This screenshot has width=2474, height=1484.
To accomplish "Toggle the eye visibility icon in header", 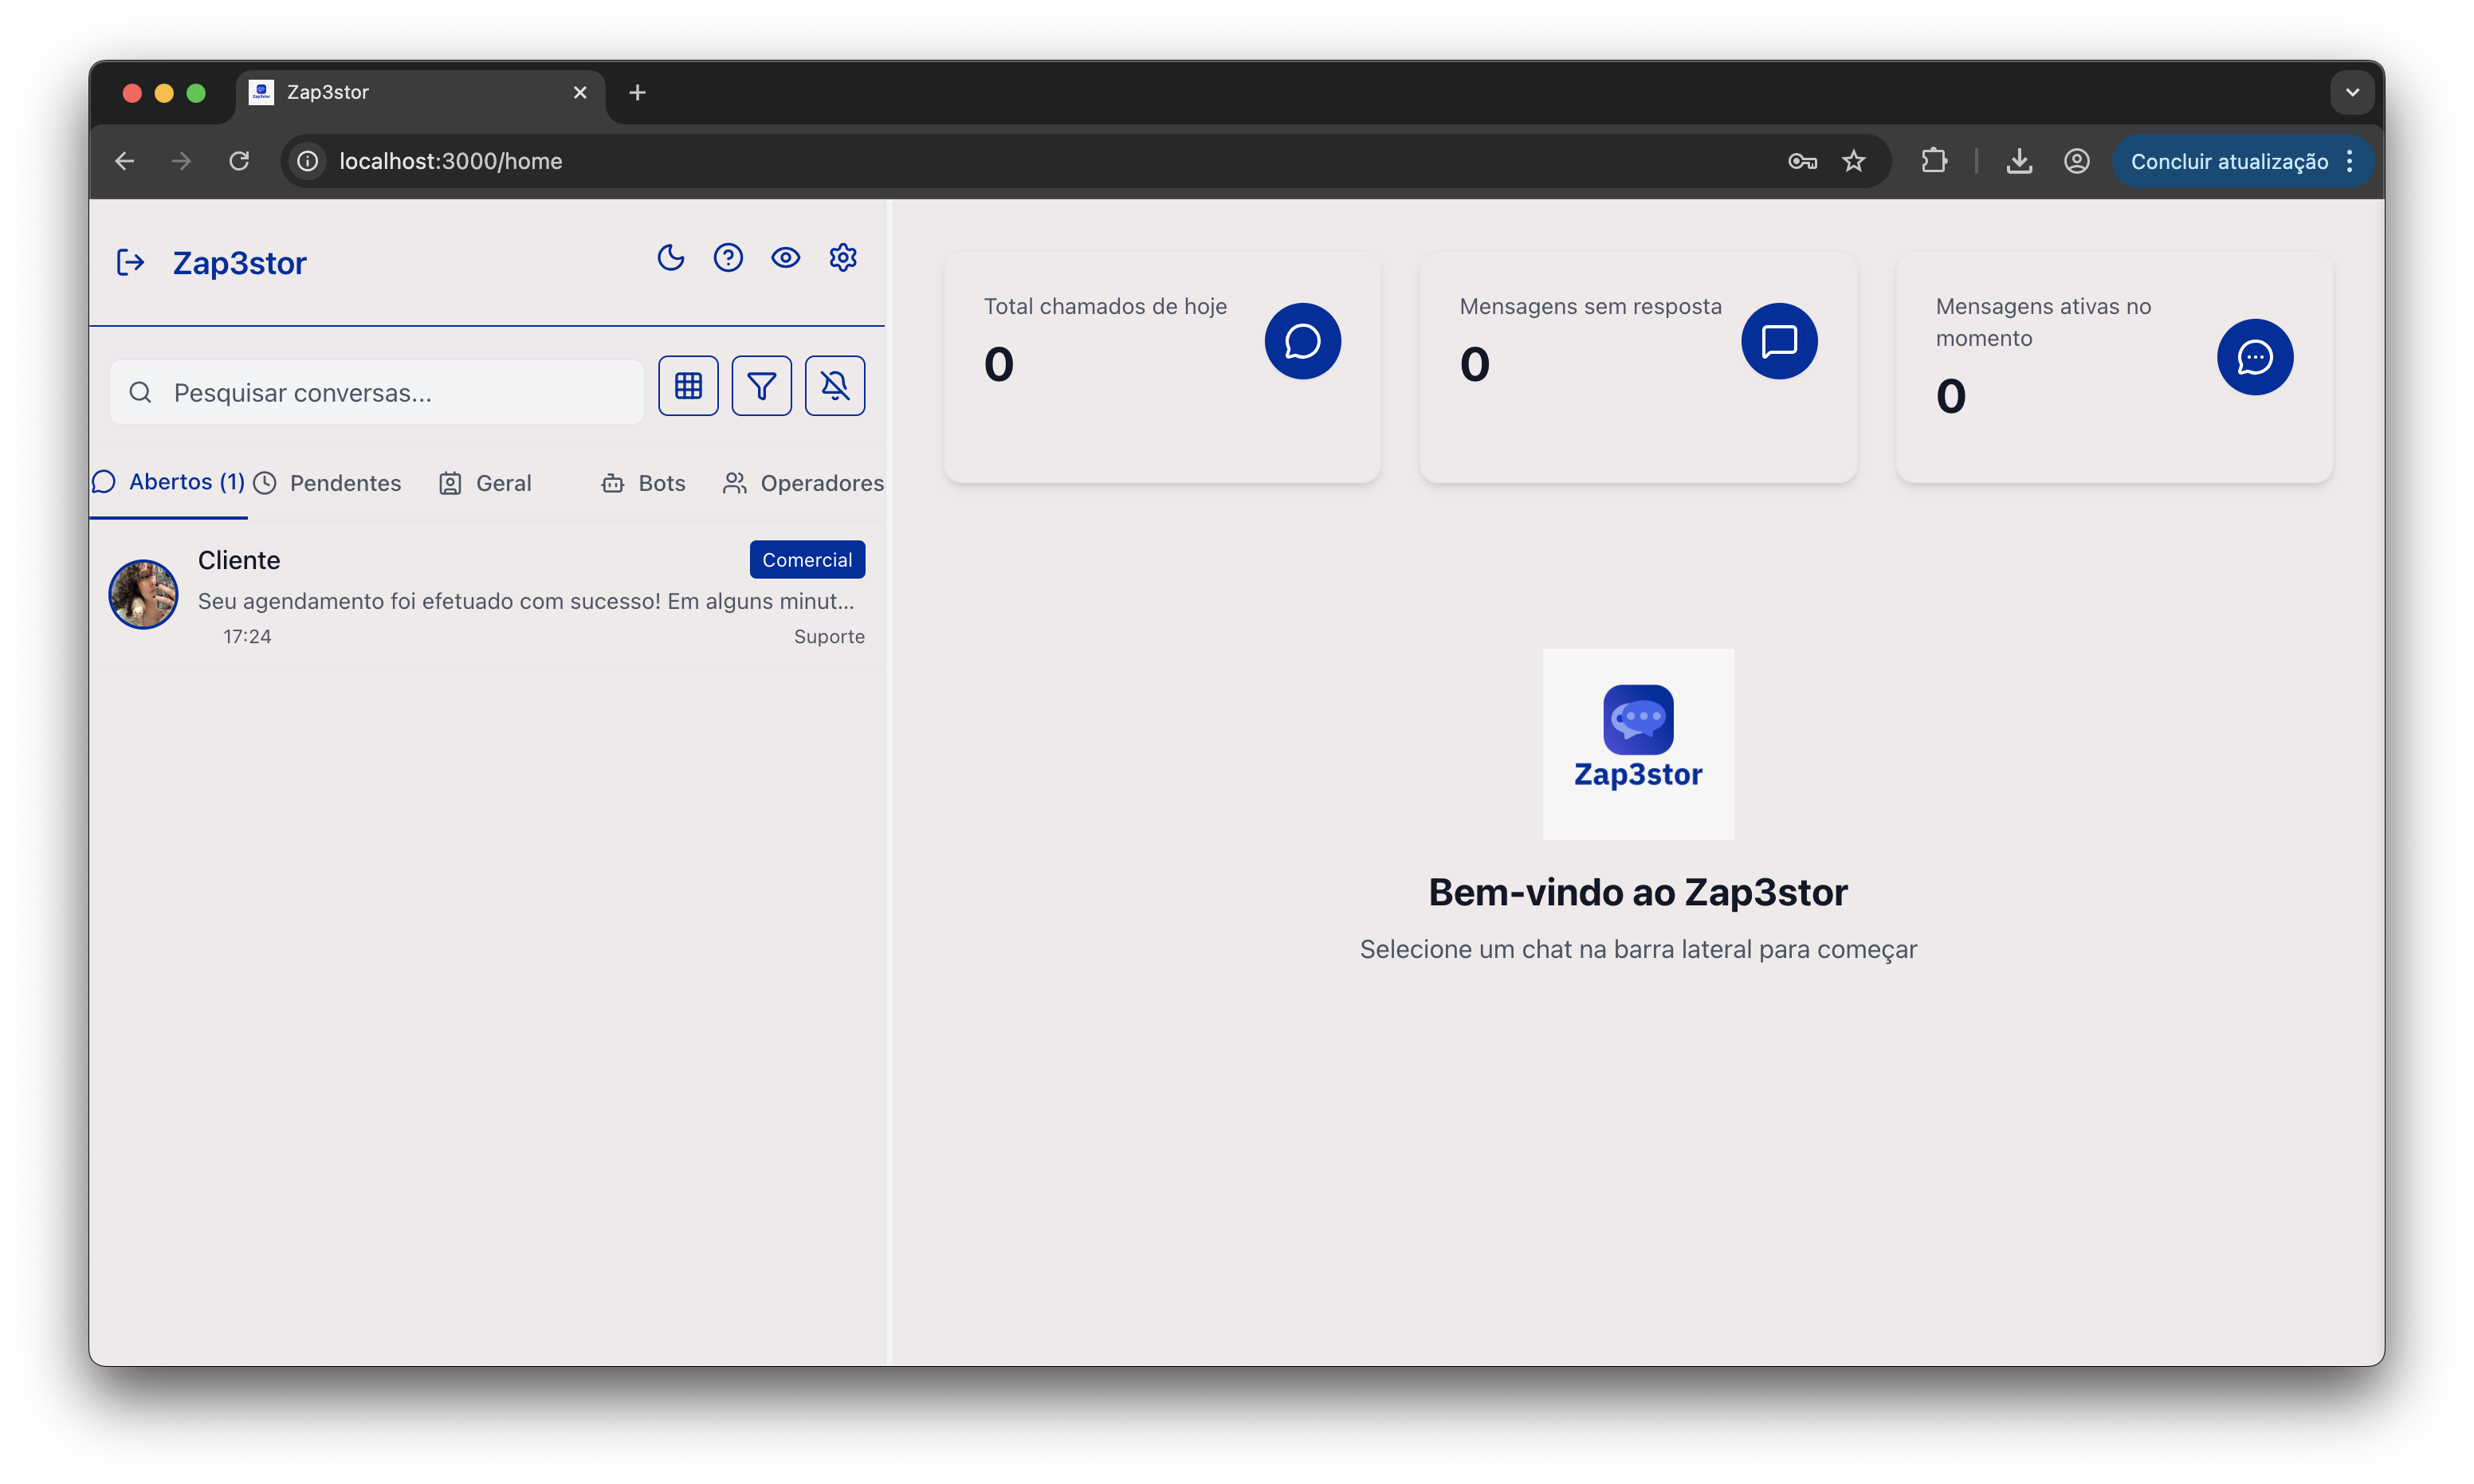I will tap(786, 258).
